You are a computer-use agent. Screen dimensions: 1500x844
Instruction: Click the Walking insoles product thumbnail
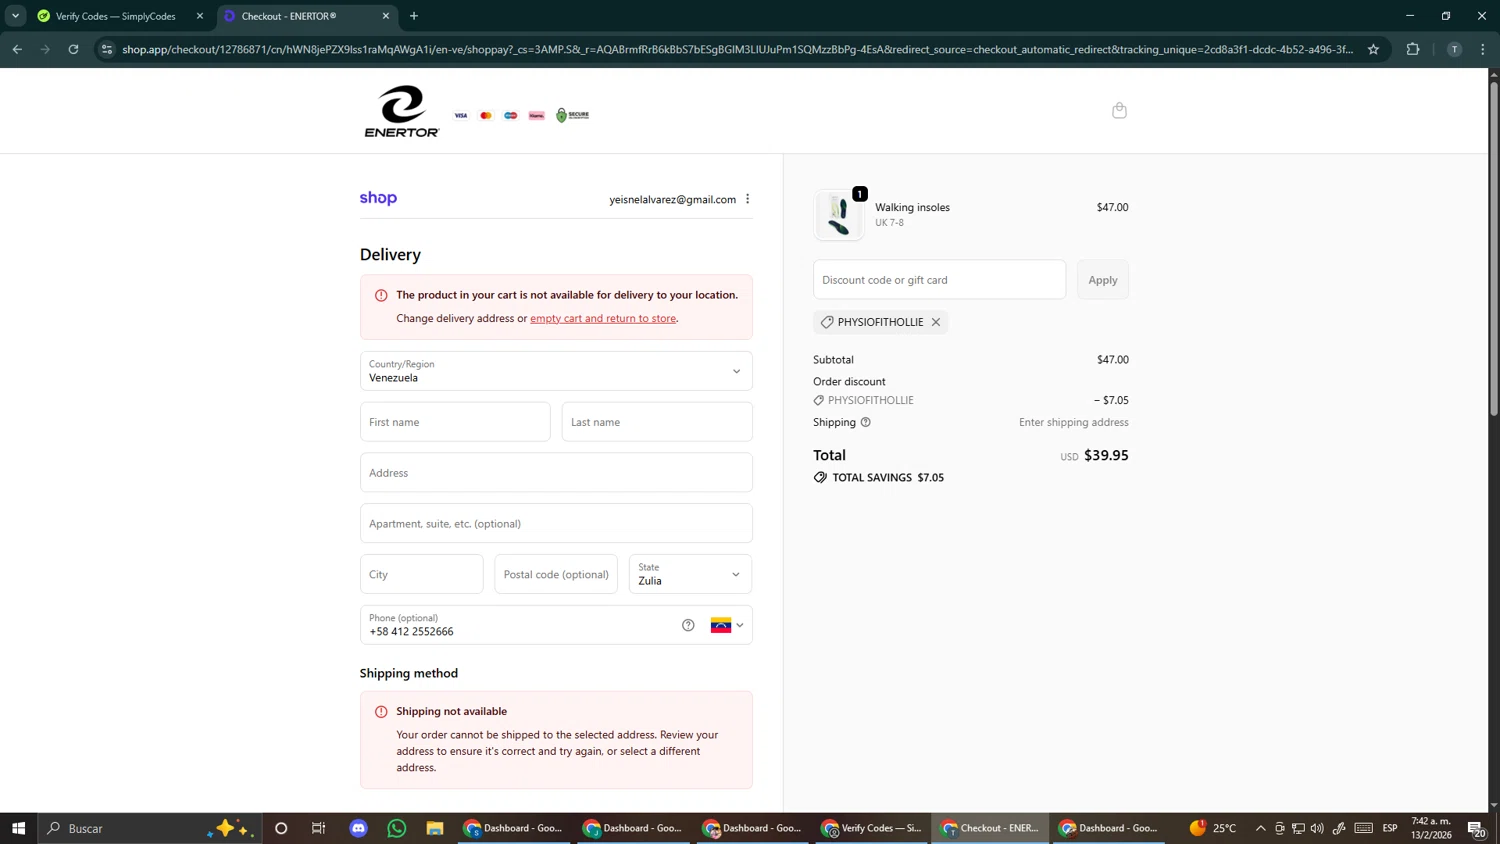838,215
